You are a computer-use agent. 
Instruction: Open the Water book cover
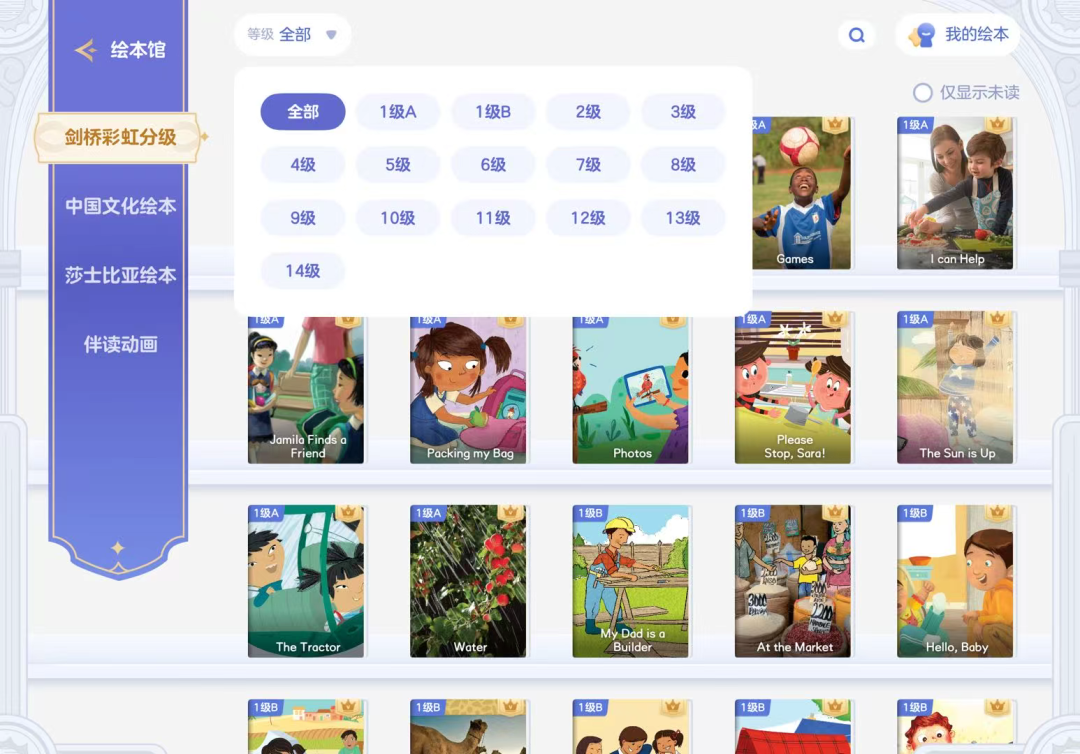coord(468,581)
